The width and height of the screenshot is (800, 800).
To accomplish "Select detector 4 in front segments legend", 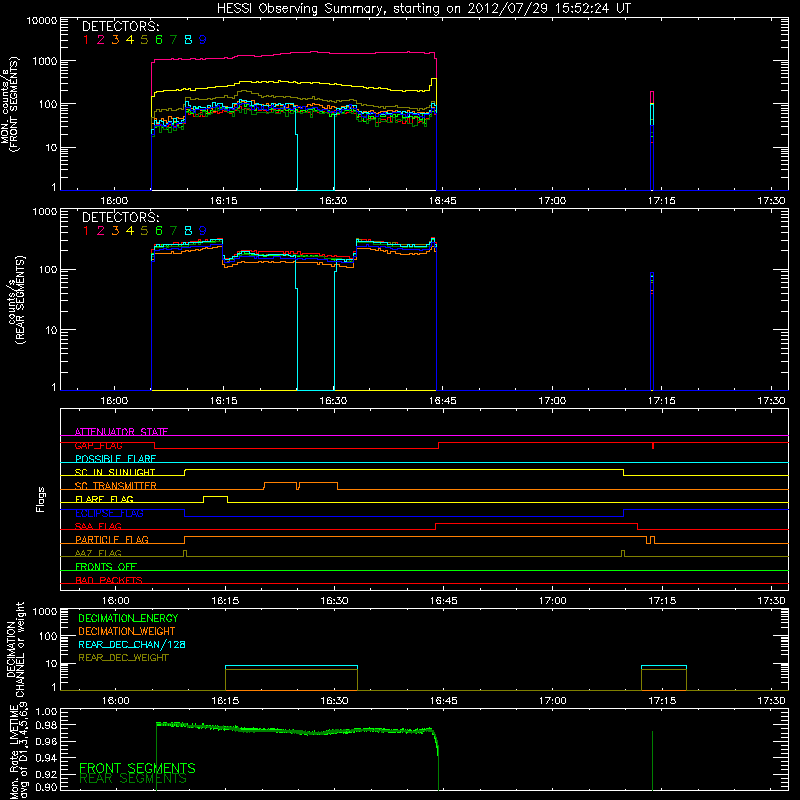I will pyautogui.click(x=130, y=40).
